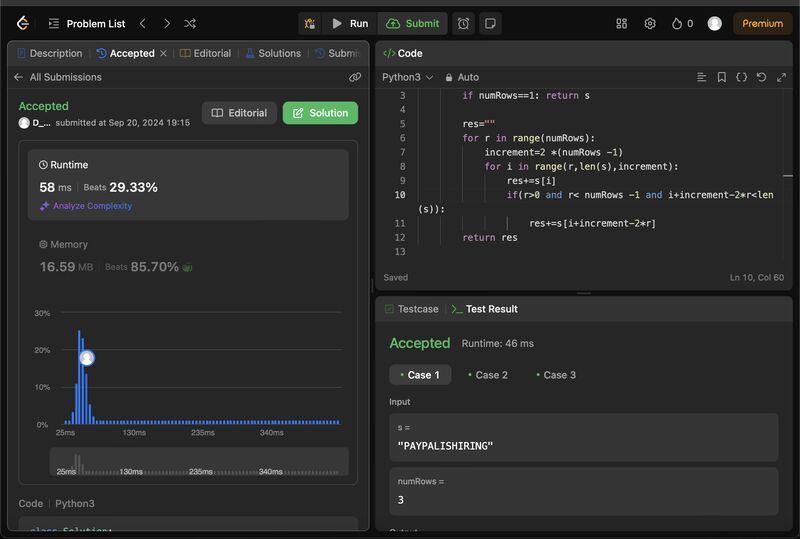Open the timer alarm clock icon
This screenshot has width=800, height=539.
(x=463, y=23)
